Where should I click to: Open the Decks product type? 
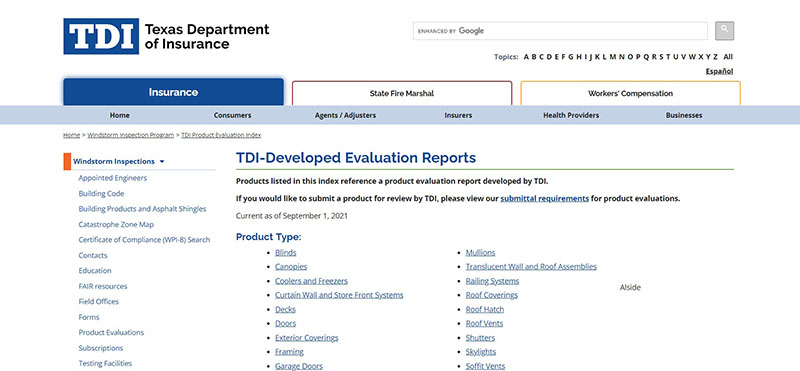285,309
